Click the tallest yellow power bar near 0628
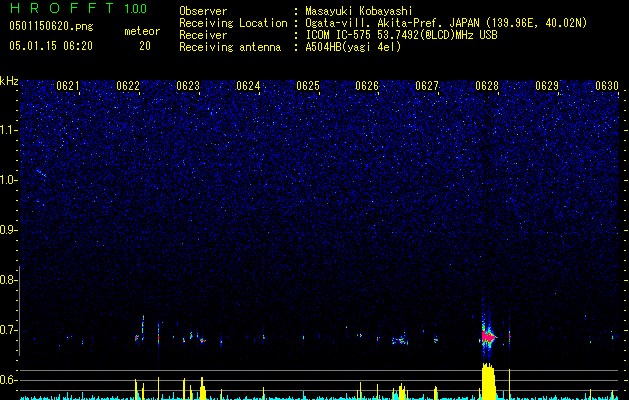 (488, 381)
